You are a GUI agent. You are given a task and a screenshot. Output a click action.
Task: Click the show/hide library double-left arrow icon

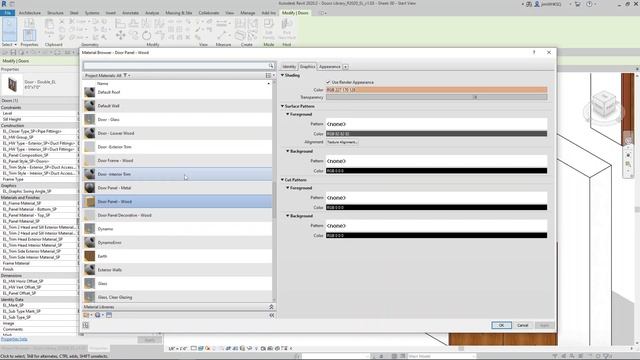[x=272, y=315]
